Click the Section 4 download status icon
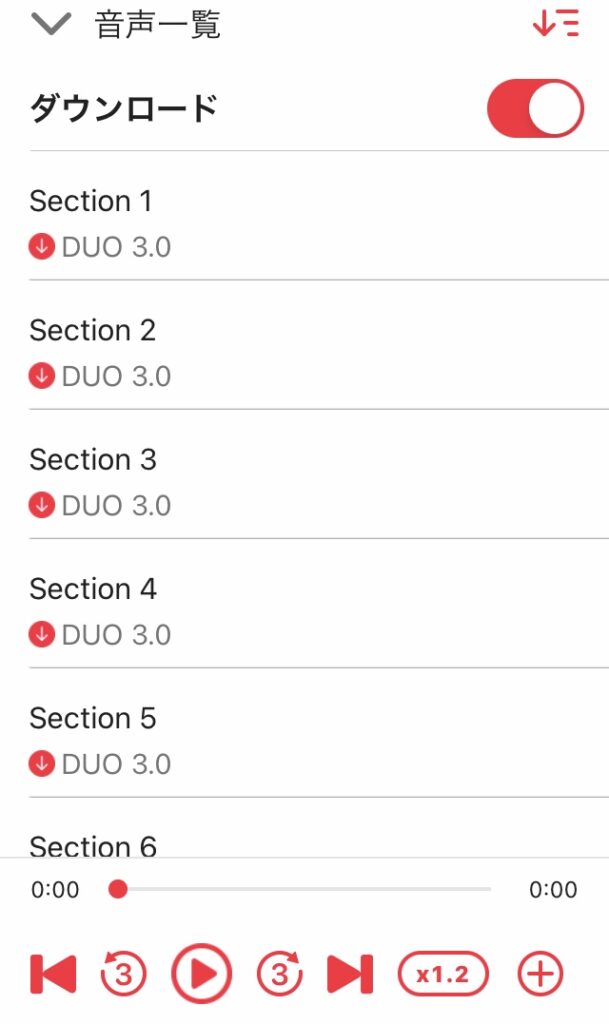 click(x=41, y=634)
